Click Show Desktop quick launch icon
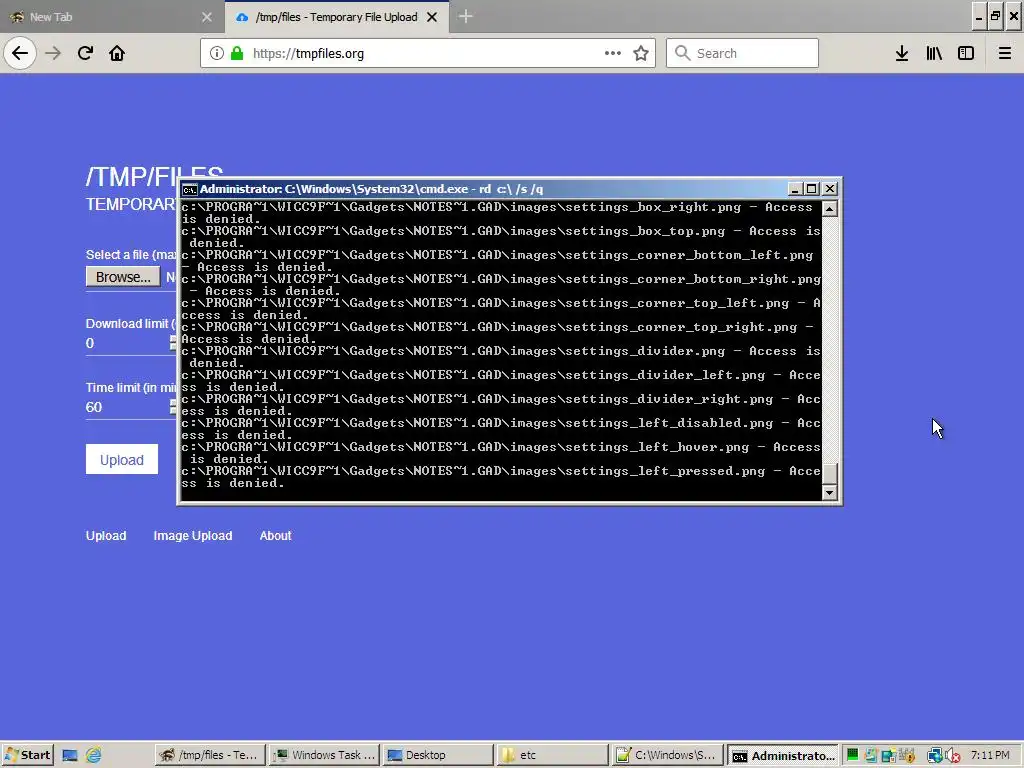Image resolution: width=1024 pixels, height=768 pixels. [x=70, y=756]
